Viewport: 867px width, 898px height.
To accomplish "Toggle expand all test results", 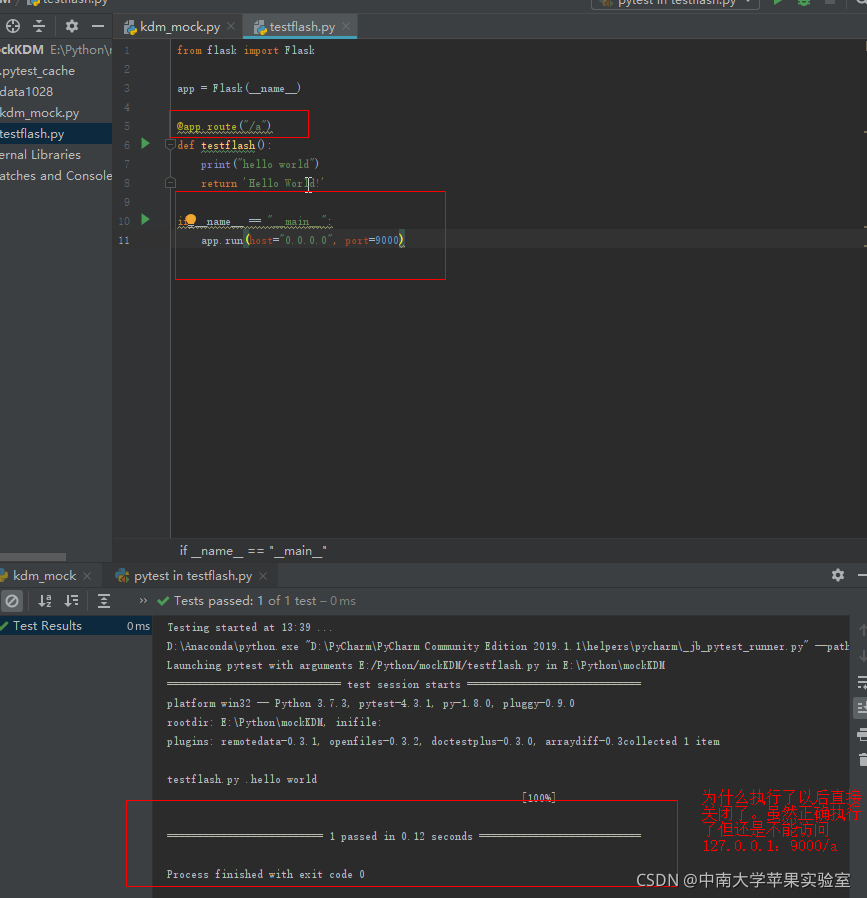I will pos(104,601).
